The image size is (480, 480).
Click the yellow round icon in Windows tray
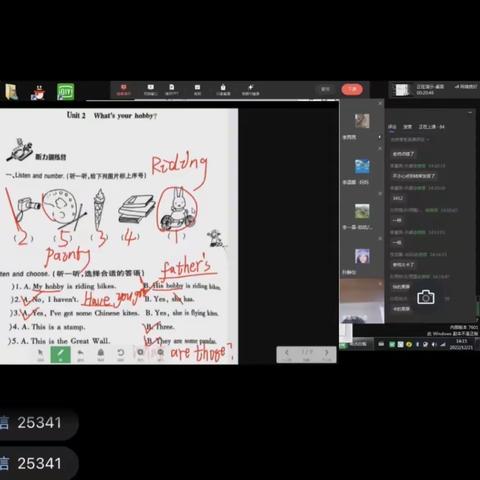(x=409, y=344)
